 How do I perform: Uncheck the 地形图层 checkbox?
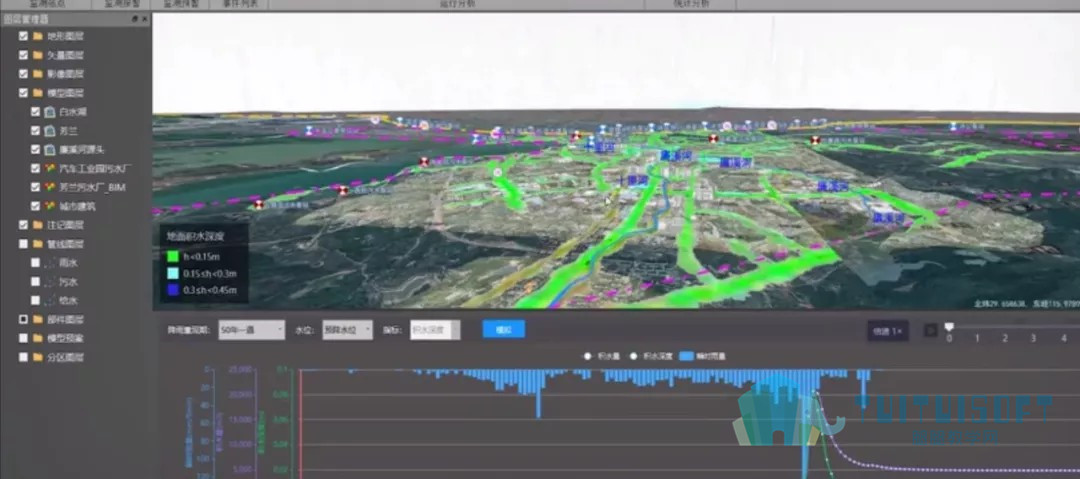(x=23, y=36)
